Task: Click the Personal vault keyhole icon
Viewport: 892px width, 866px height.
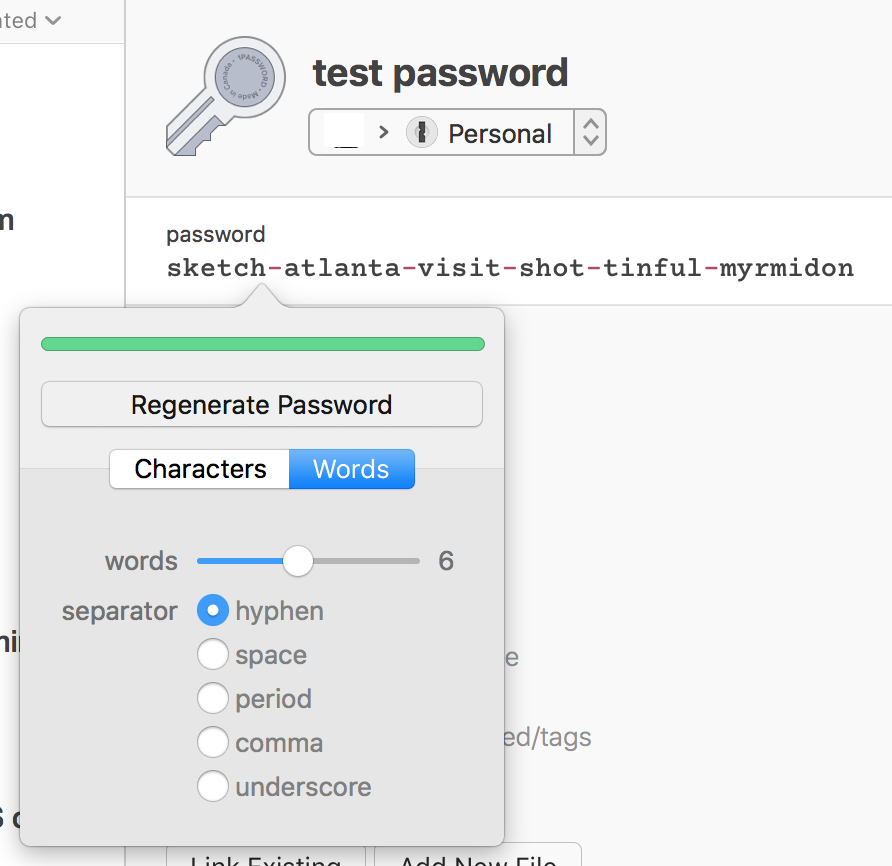Action: click(x=422, y=133)
